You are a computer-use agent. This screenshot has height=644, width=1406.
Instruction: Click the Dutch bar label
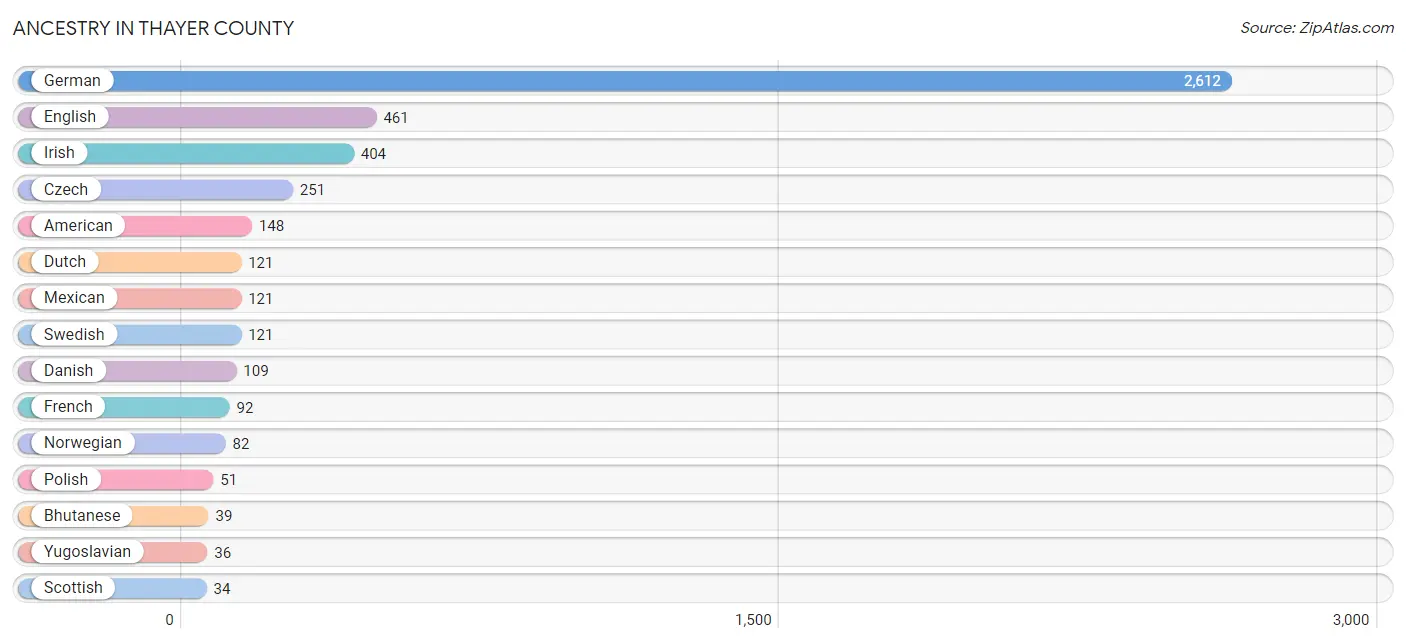(65, 262)
